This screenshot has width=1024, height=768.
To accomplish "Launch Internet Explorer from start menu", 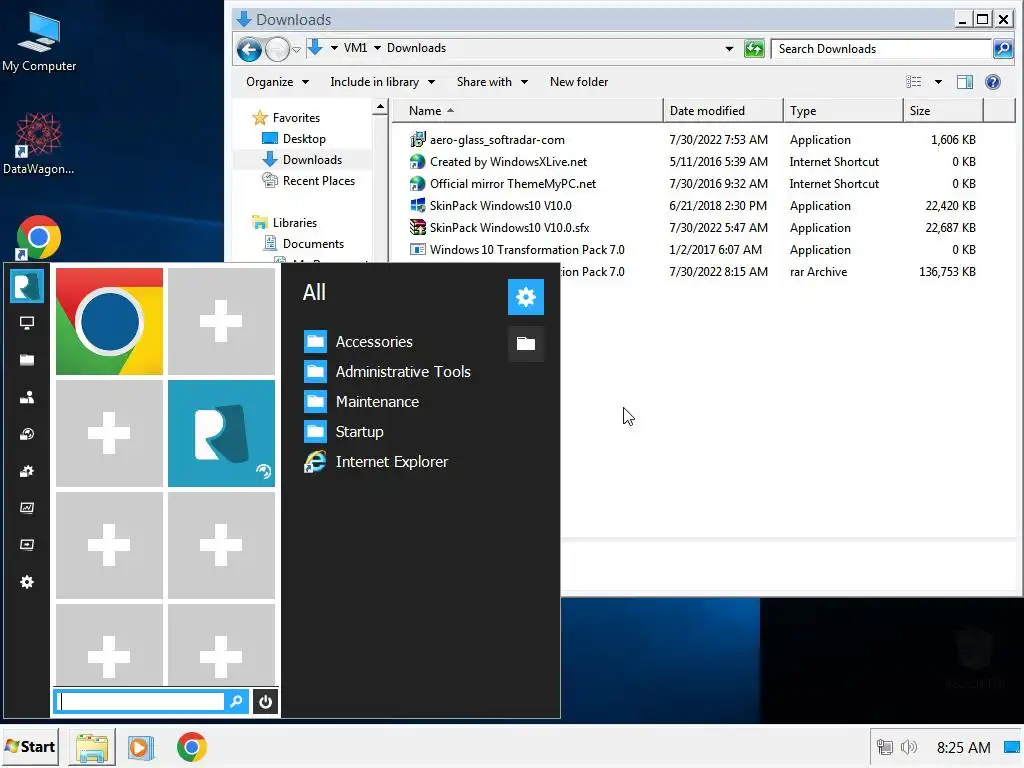I will 376,462.
